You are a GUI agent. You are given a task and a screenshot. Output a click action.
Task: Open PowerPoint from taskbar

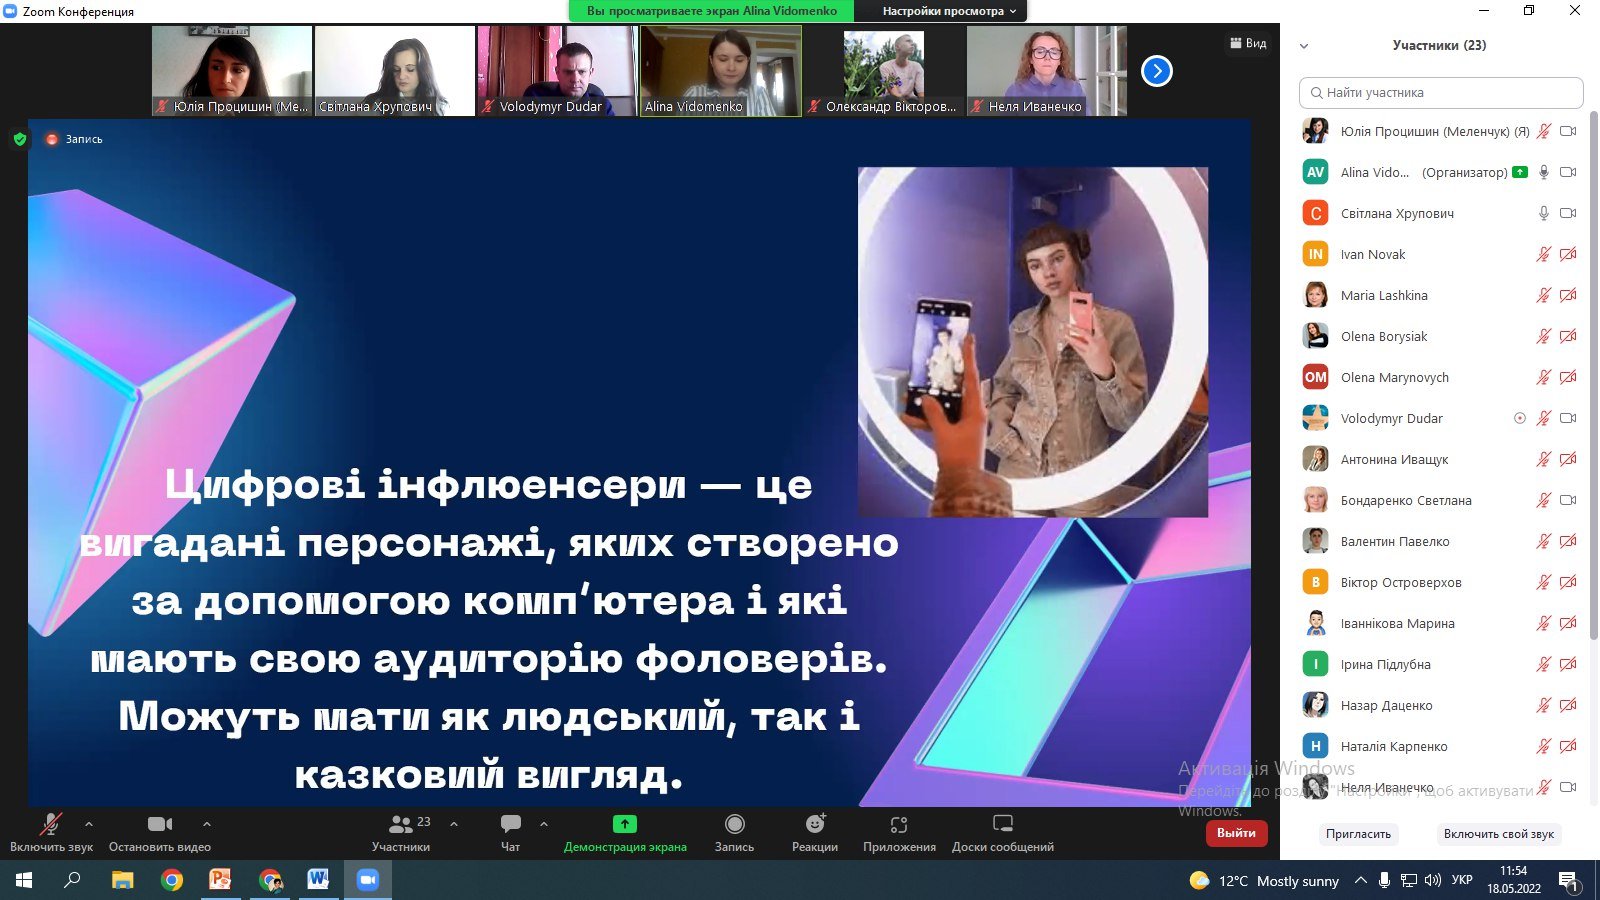(220, 880)
